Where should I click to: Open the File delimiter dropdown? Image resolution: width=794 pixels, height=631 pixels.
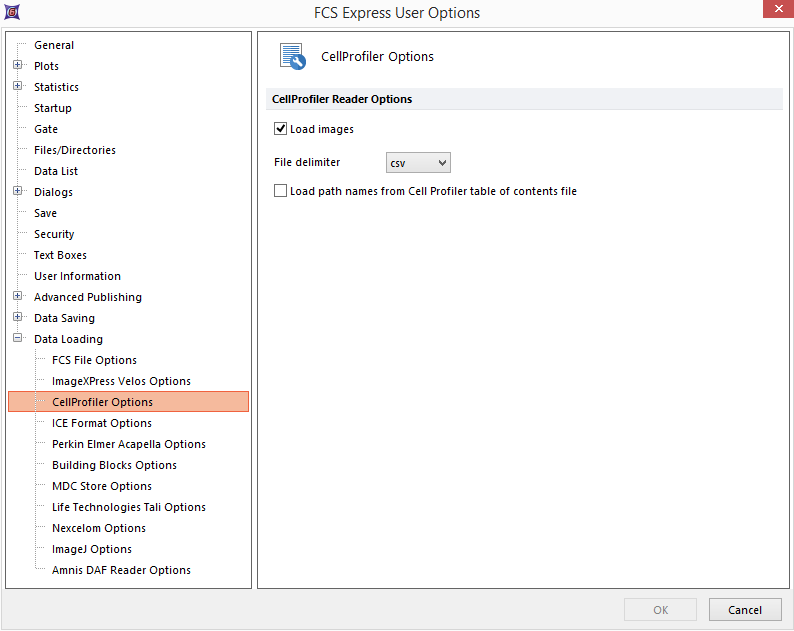[x=418, y=162]
